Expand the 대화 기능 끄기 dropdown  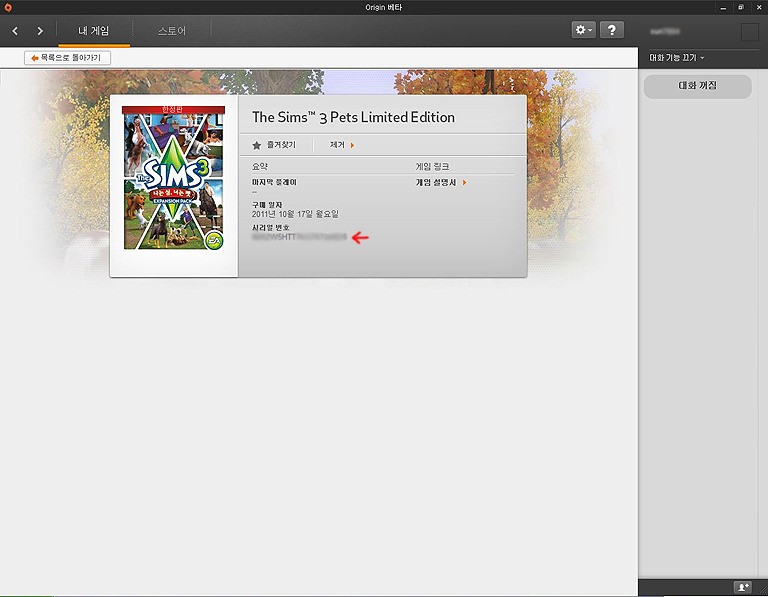pyautogui.click(x=676, y=58)
